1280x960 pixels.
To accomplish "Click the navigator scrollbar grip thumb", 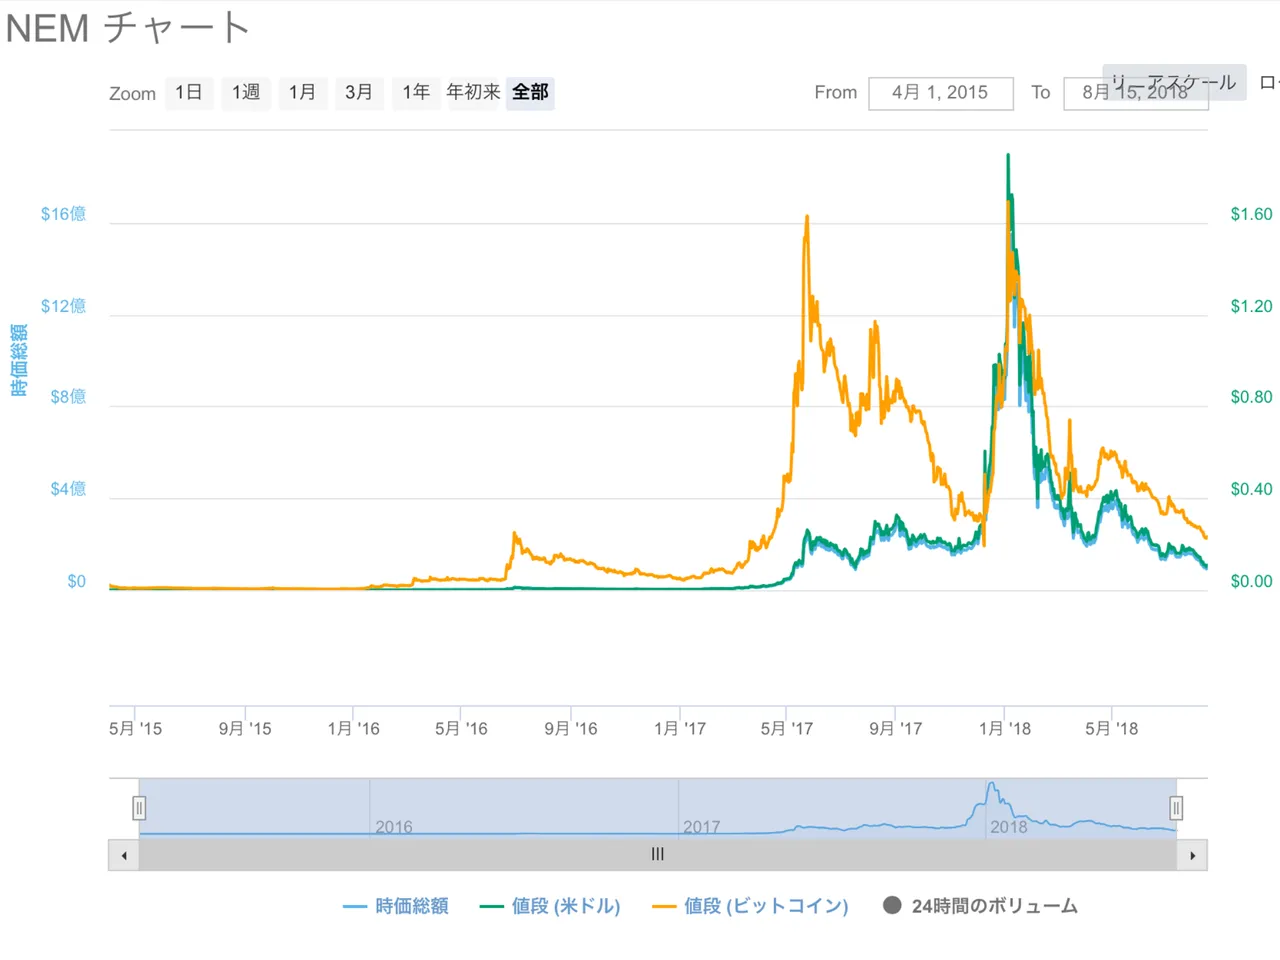I will (x=658, y=855).
